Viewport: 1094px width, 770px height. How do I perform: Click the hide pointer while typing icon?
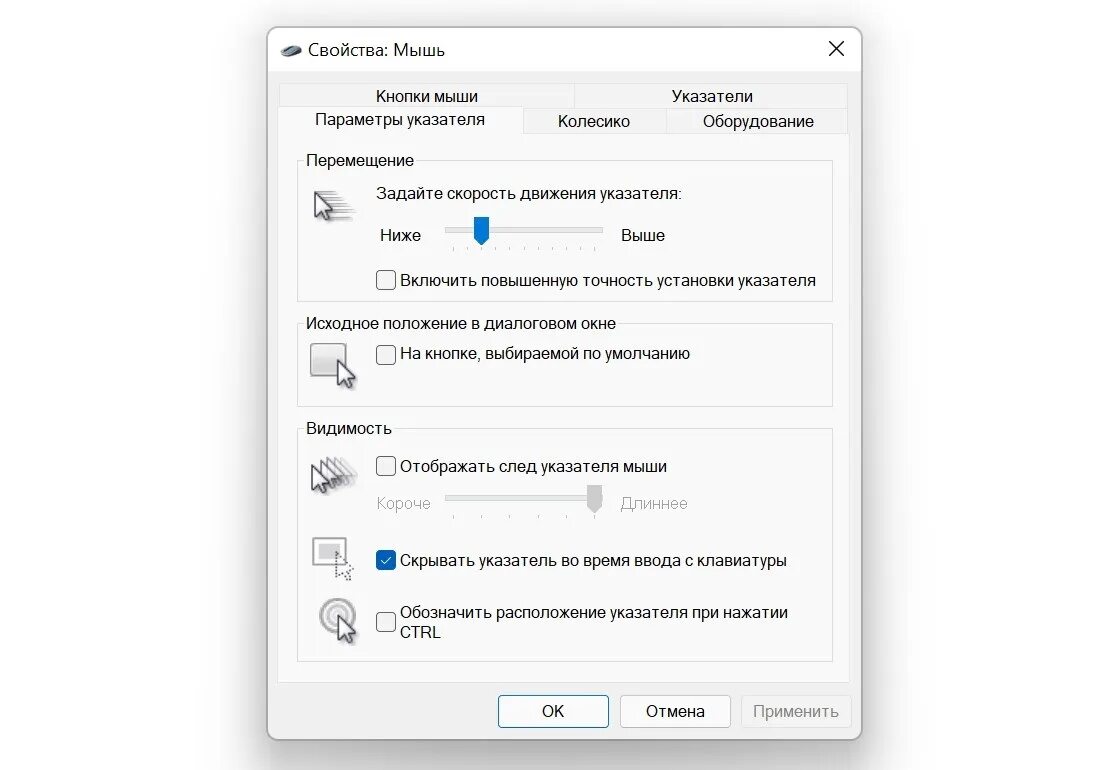point(333,558)
